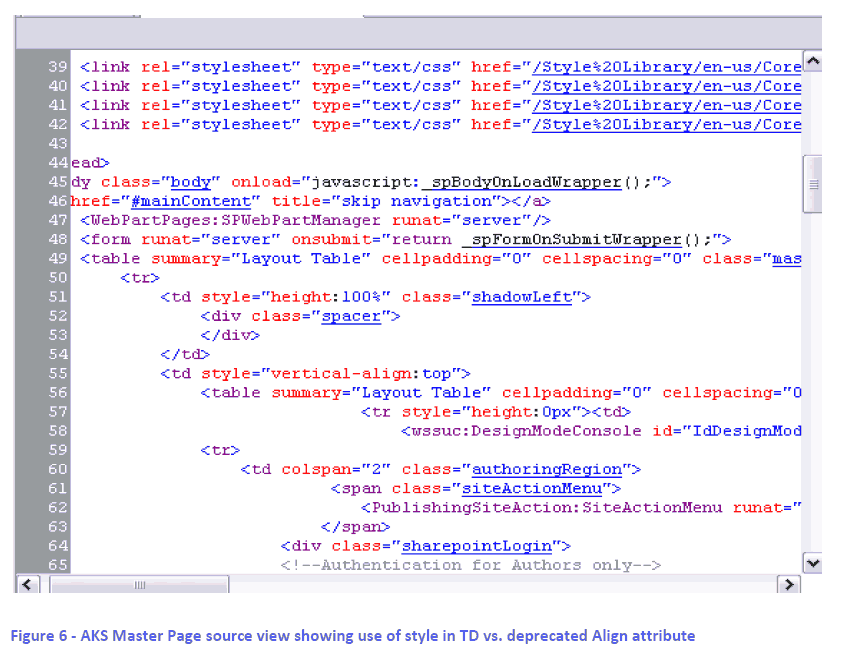Click the closing </span> tag on line 63

[355, 527]
